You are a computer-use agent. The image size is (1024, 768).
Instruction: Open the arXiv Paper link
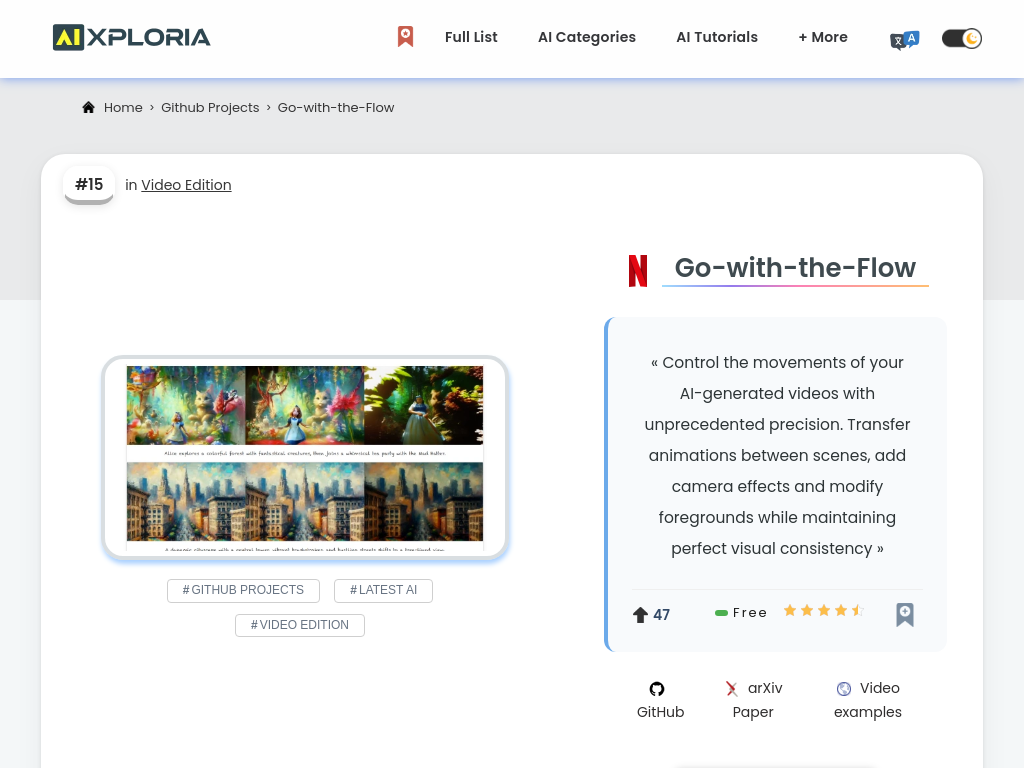[x=754, y=700]
